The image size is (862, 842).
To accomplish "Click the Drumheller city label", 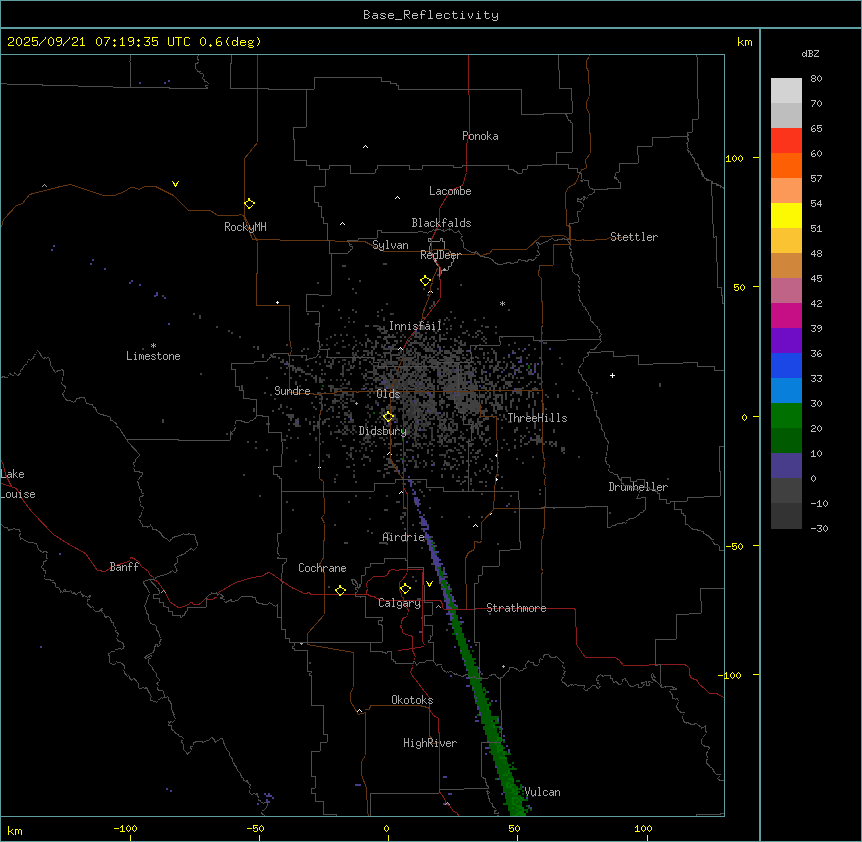I will tap(638, 487).
